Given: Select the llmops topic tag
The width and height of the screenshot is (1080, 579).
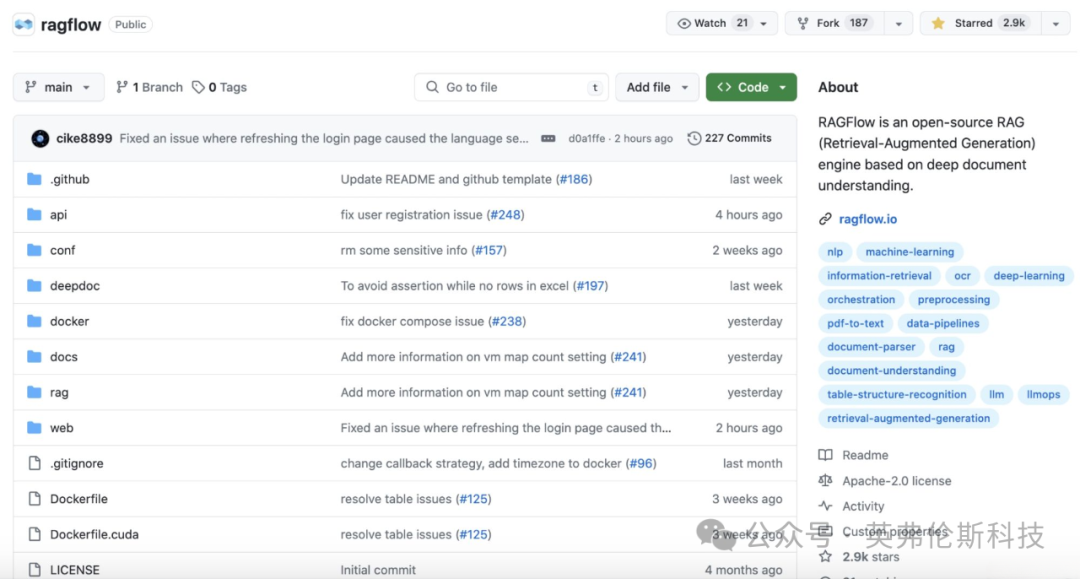Looking at the screenshot, I should pyautogui.click(x=1043, y=394).
